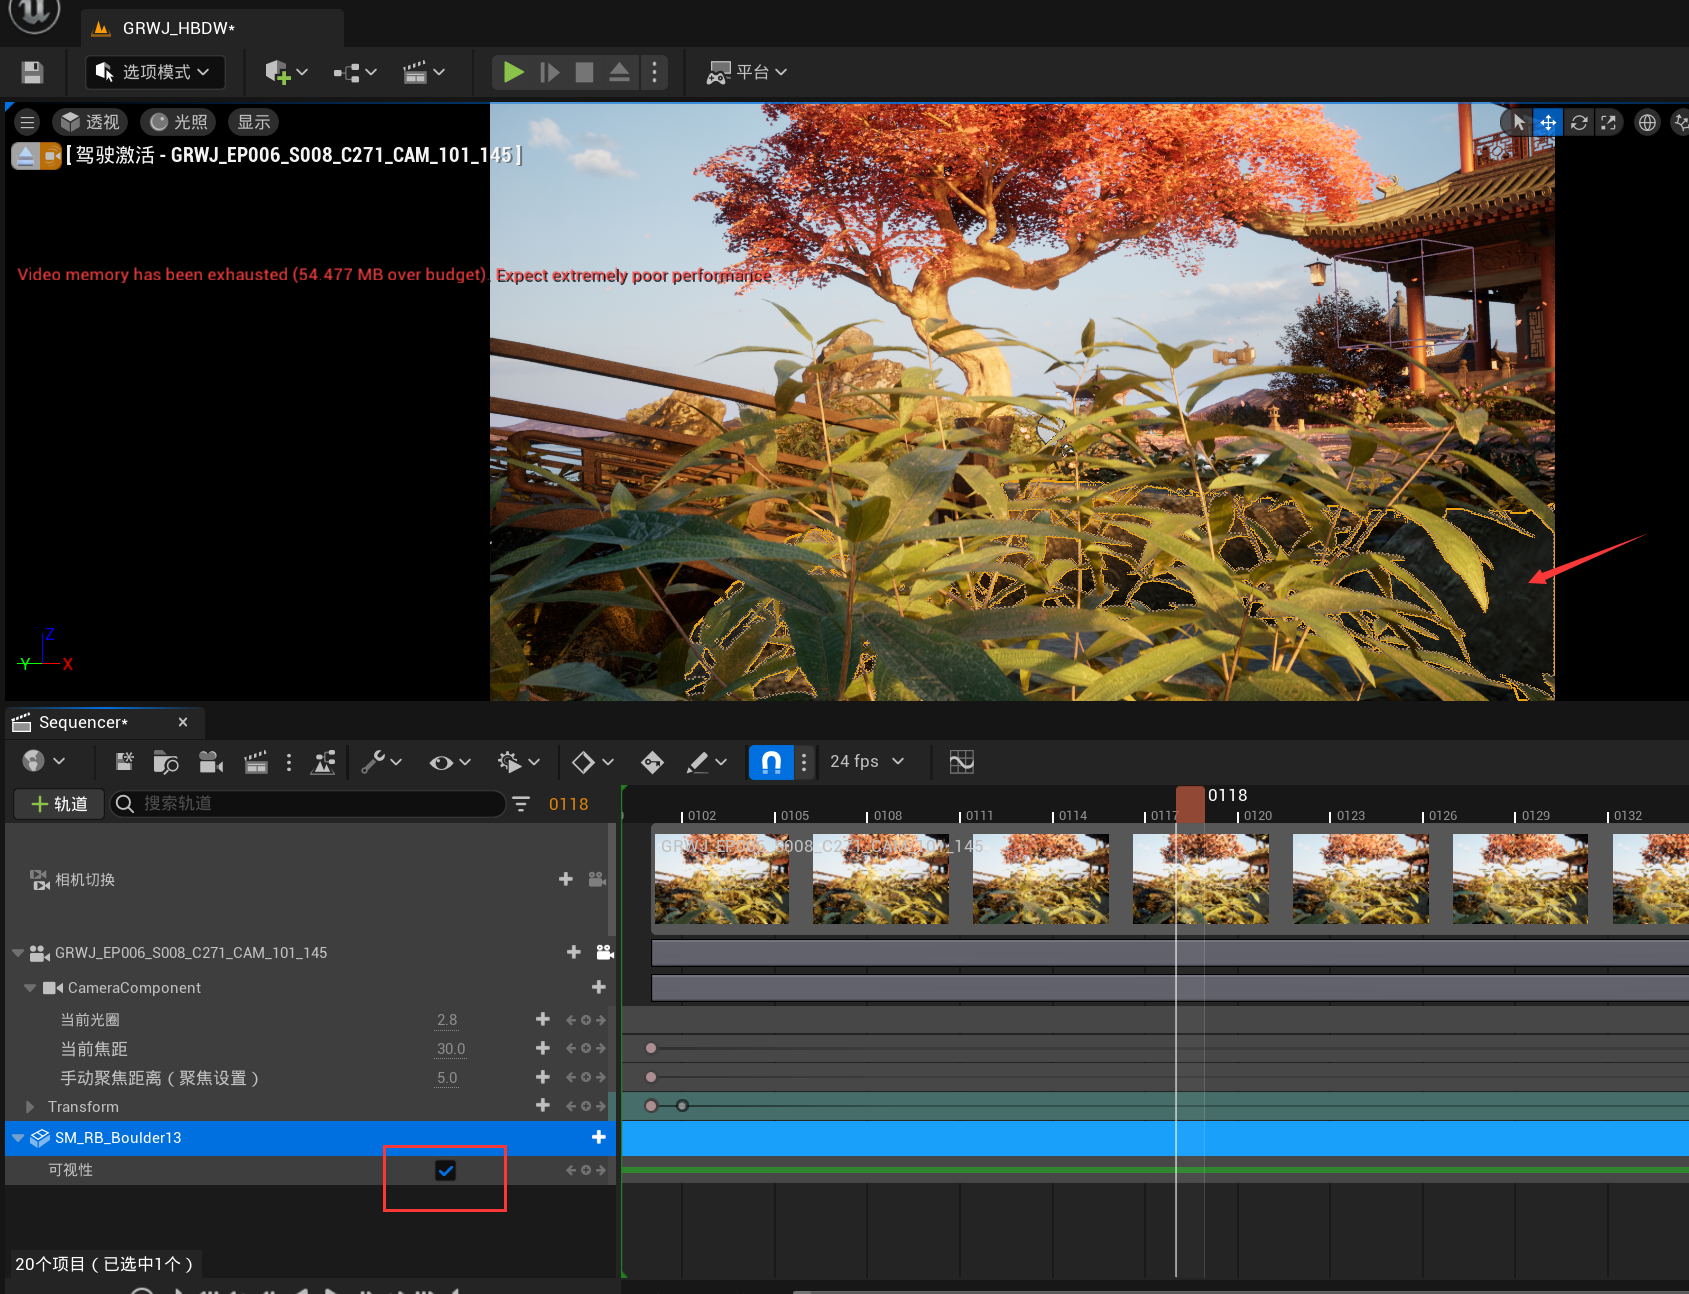1689x1294 pixels.
Task: Click the Render movie clapperboard icon
Action: click(x=256, y=762)
